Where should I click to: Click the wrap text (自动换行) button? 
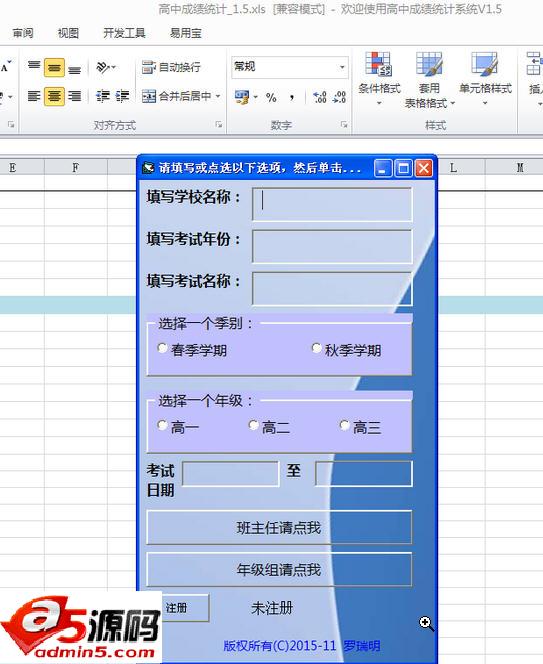click(171, 67)
